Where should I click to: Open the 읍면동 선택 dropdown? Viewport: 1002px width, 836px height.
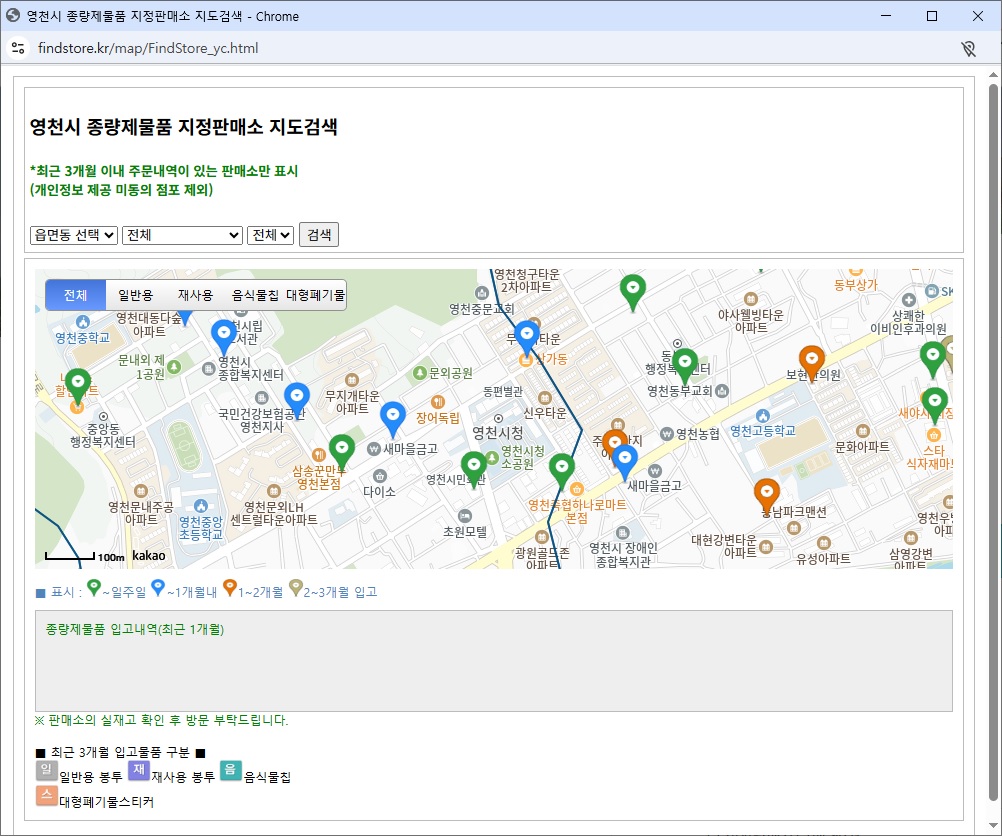(x=74, y=234)
